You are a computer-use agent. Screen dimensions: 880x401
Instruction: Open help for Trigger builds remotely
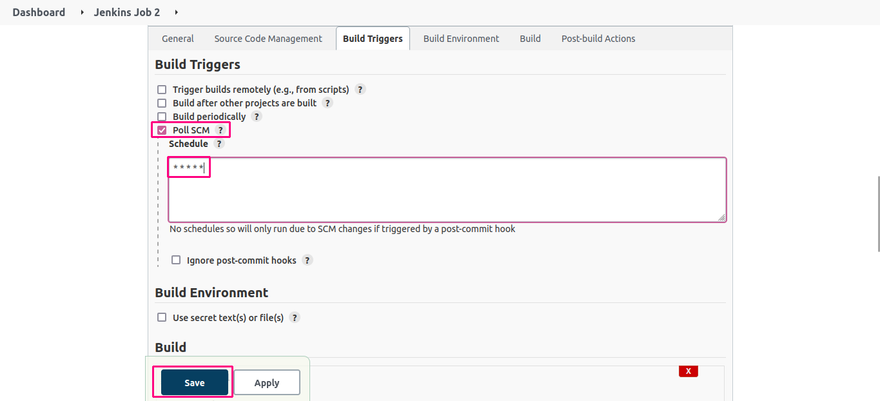[x=360, y=89]
